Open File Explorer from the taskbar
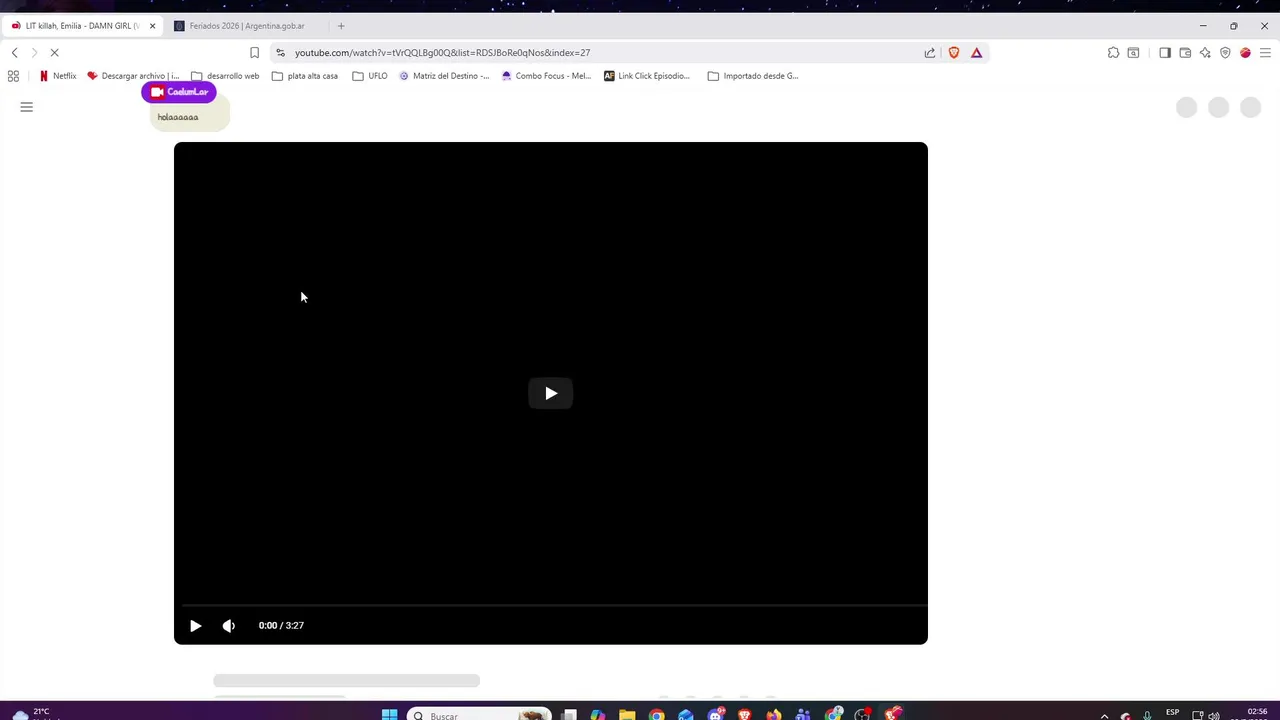 (x=627, y=715)
